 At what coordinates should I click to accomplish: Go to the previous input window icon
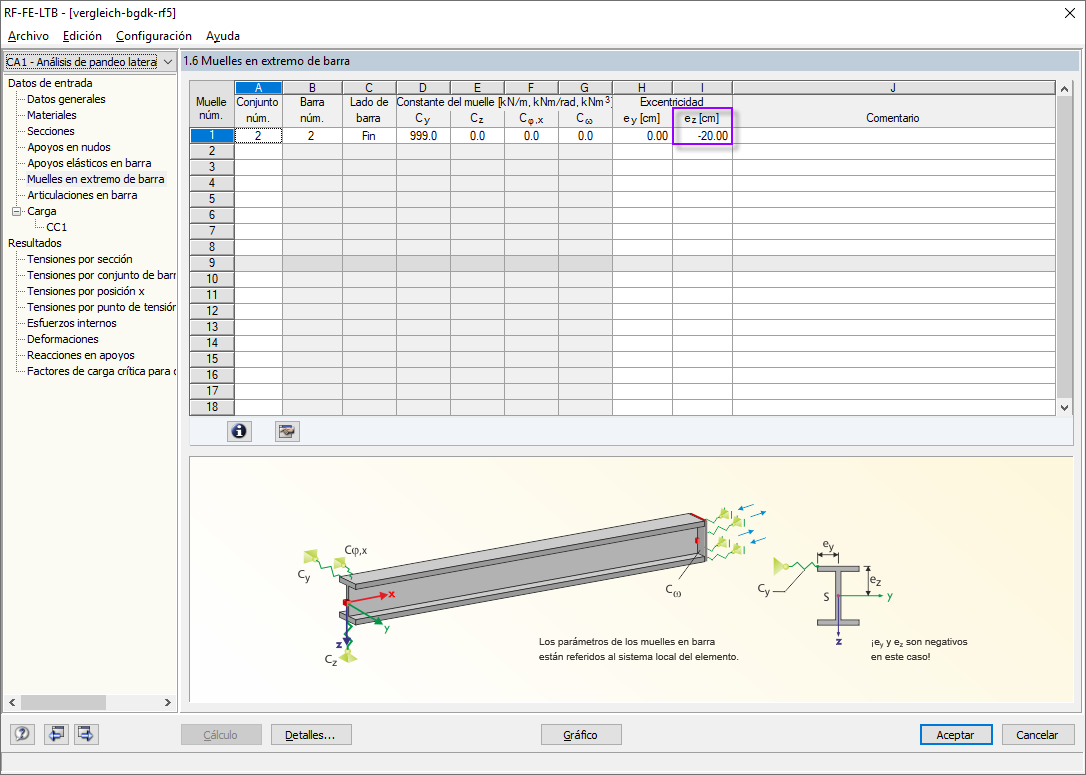[55, 733]
